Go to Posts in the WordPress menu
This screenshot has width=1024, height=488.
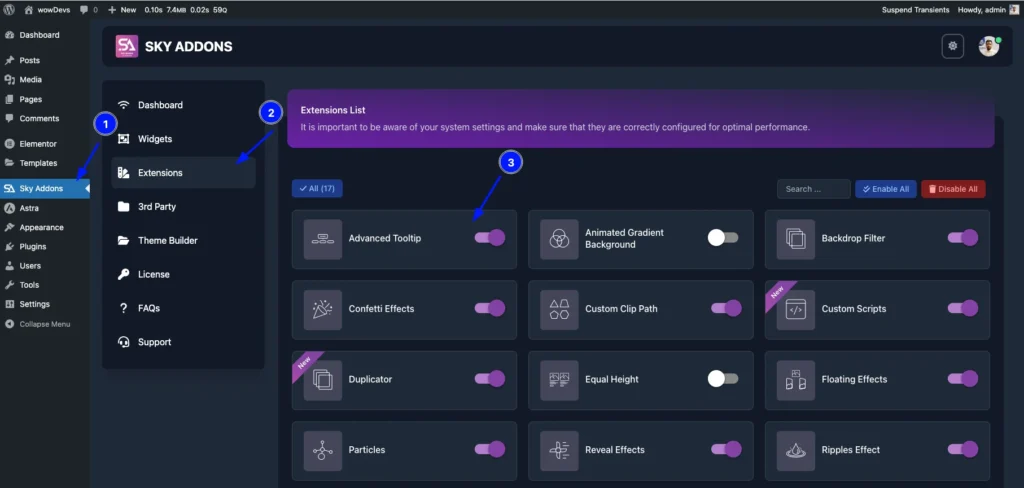click(x=29, y=60)
